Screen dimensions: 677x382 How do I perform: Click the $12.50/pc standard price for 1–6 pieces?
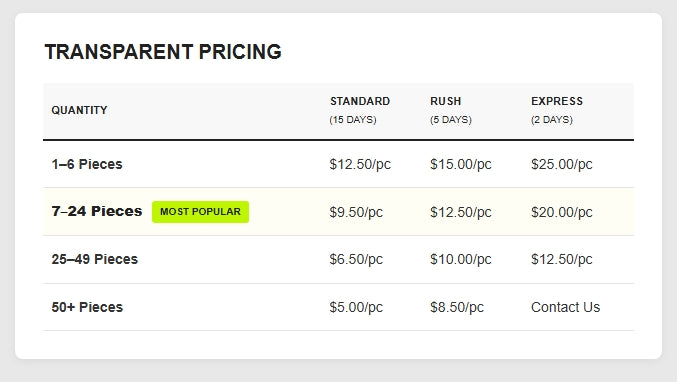[x=360, y=164]
